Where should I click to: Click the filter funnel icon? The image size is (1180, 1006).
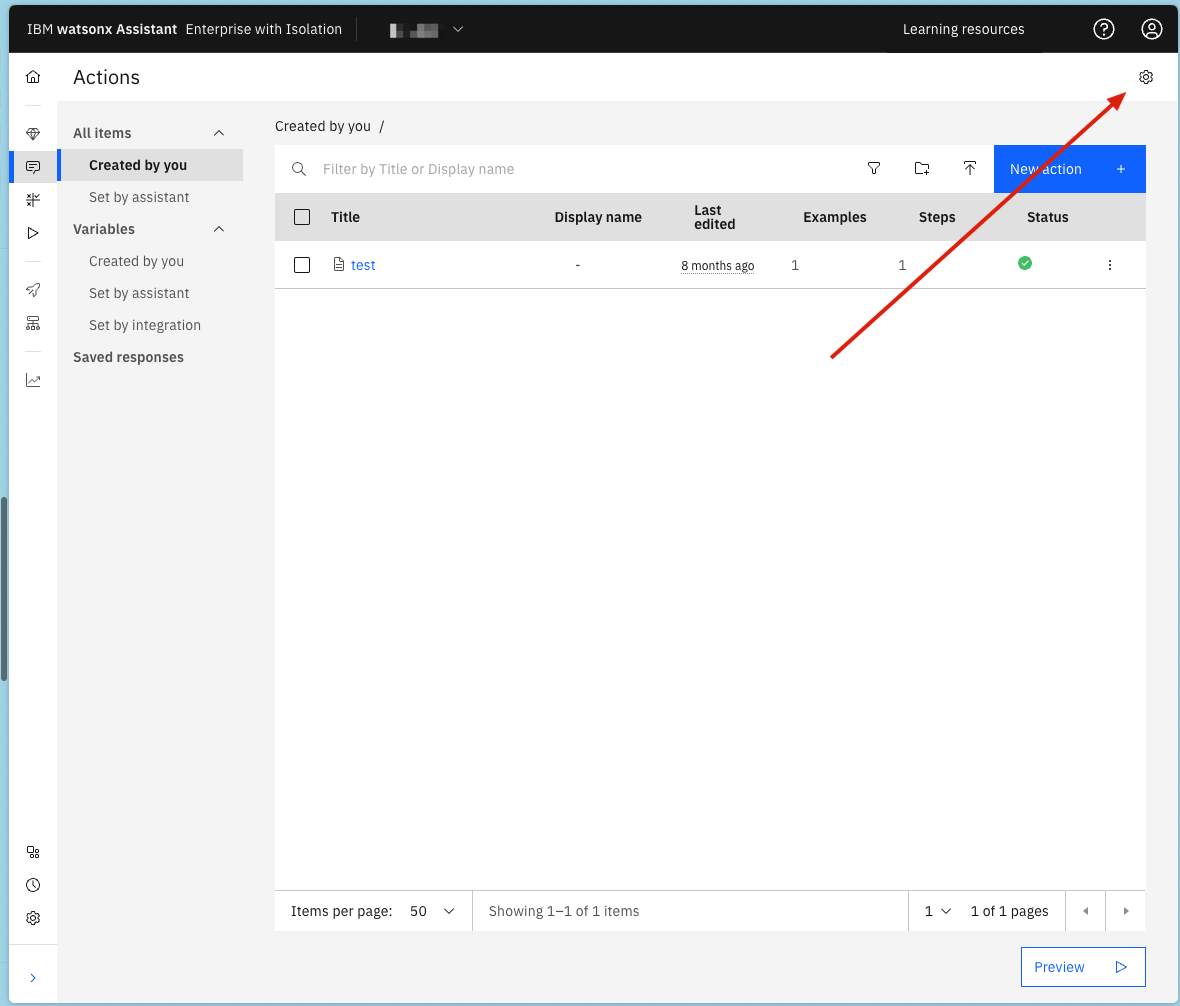pos(874,169)
